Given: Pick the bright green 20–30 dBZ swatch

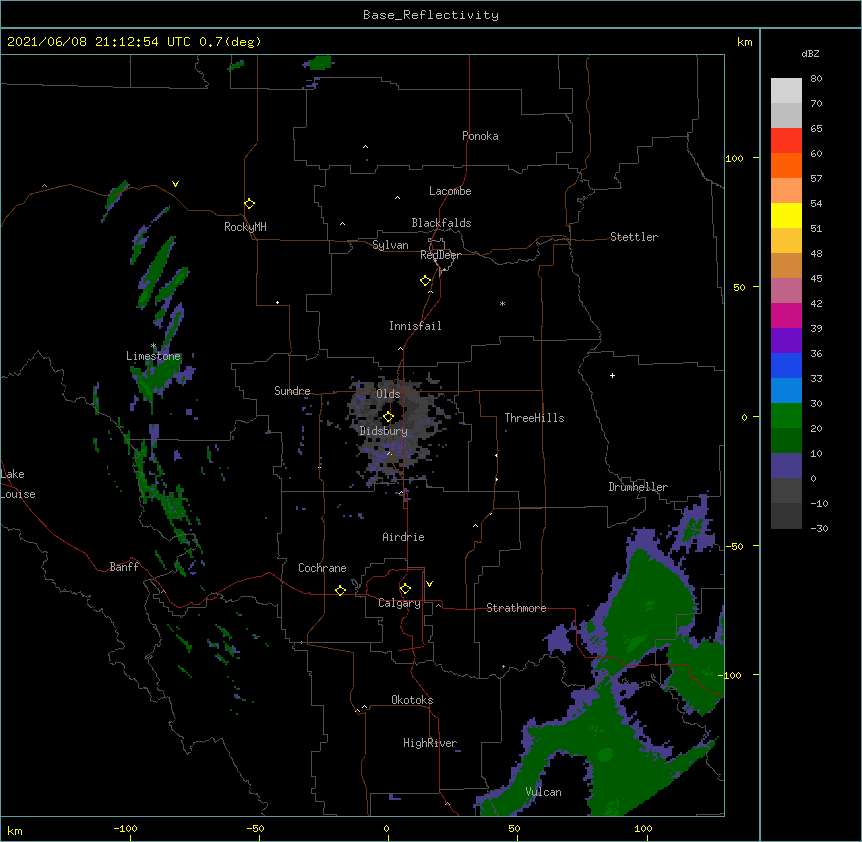Looking at the screenshot, I should click(x=786, y=416).
